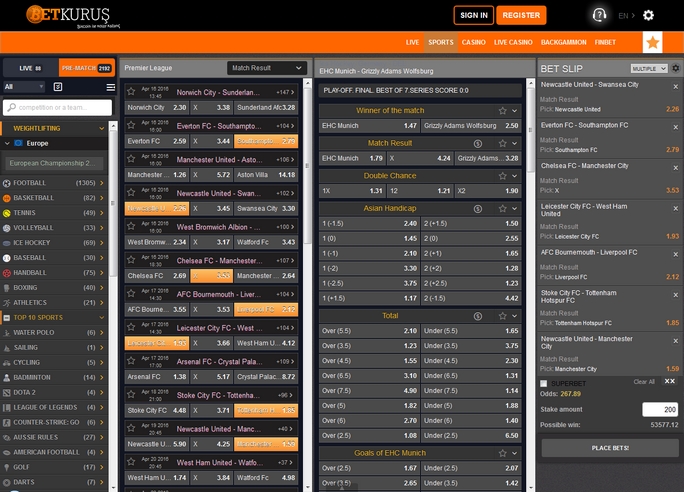Favorite the Norwich City - Sunderland match star
Image resolution: width=684 pixels, height=492 pixels.
(x=131, y=92)
